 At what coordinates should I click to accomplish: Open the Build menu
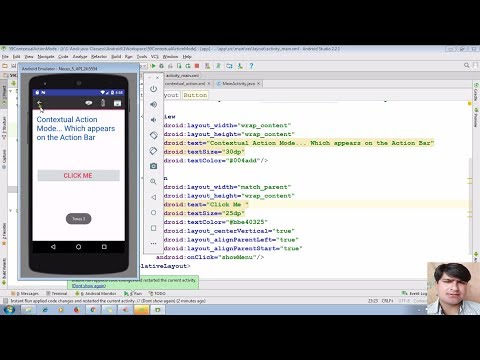[x=116, y=57]
